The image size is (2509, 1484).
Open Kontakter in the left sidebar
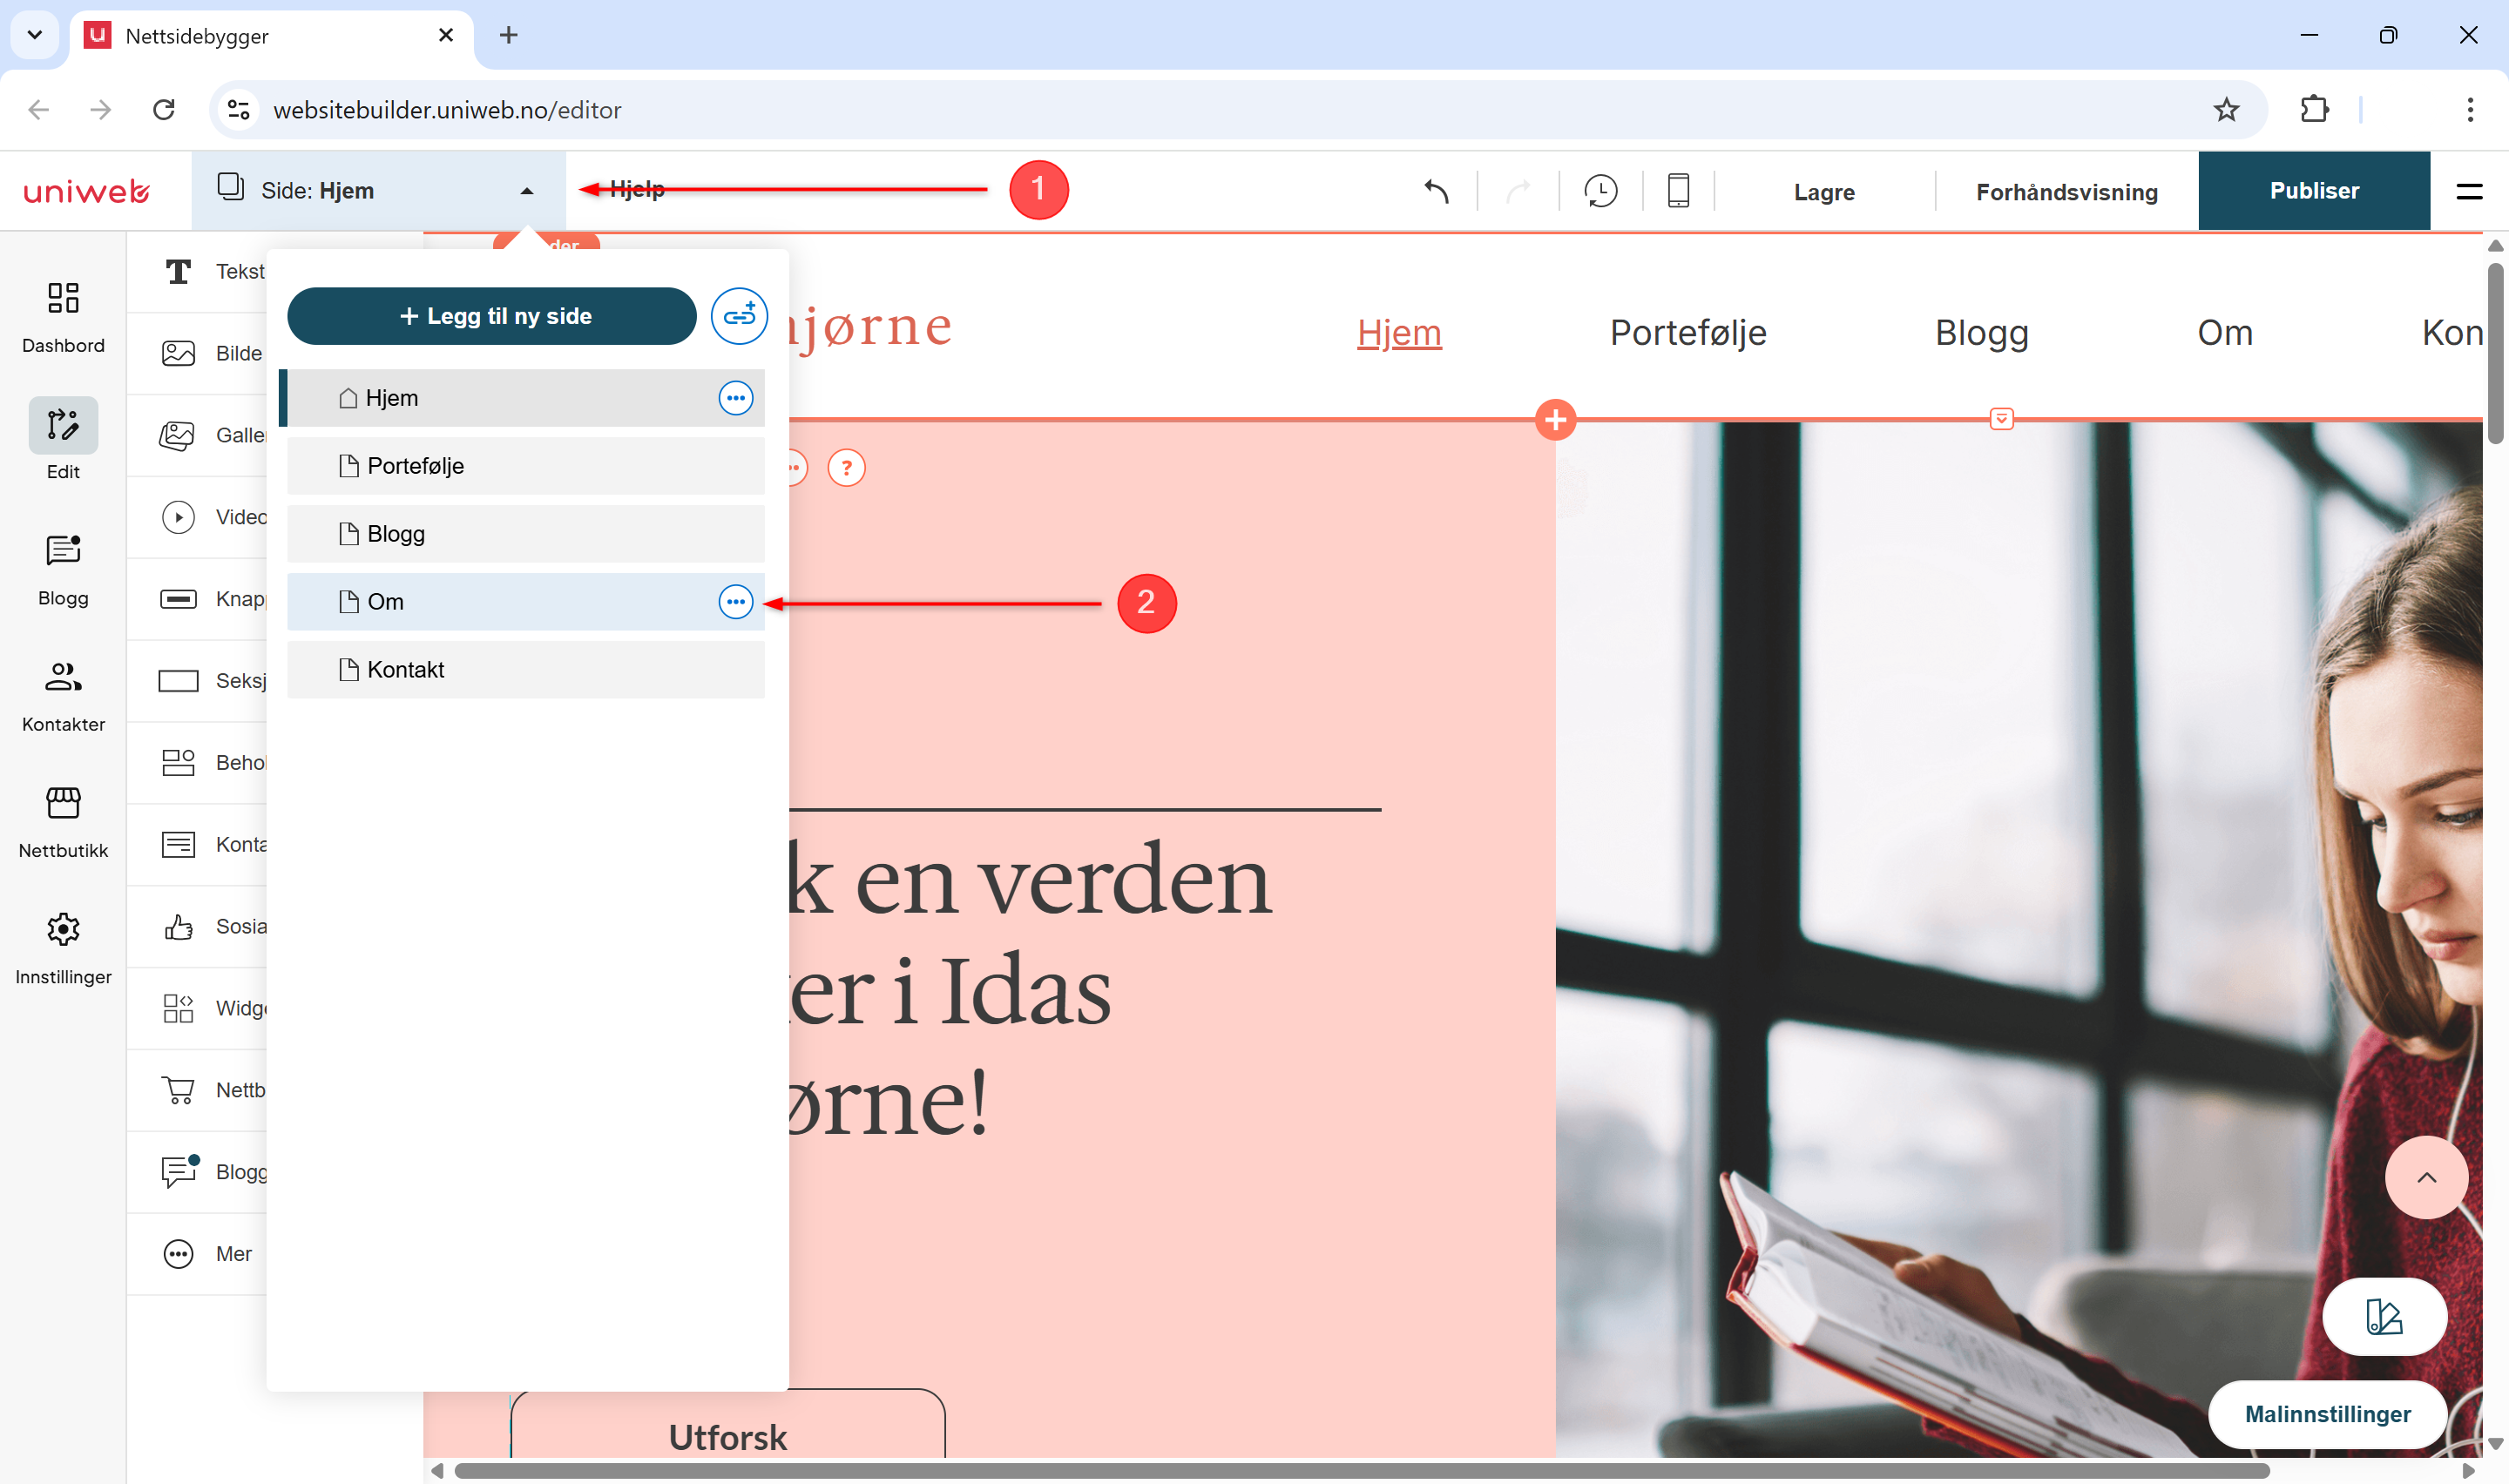pos(63,696)
